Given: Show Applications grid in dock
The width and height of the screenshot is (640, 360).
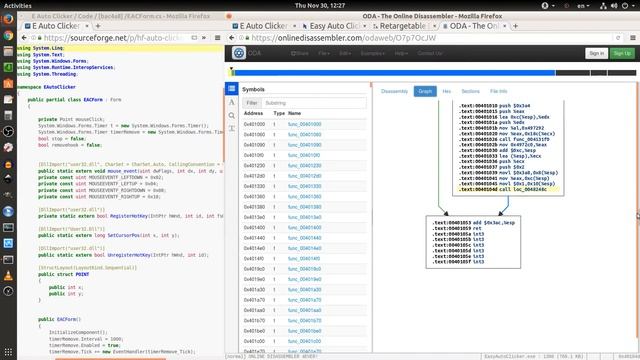Looking at the screenshot, I should click(x=8, y=351).
